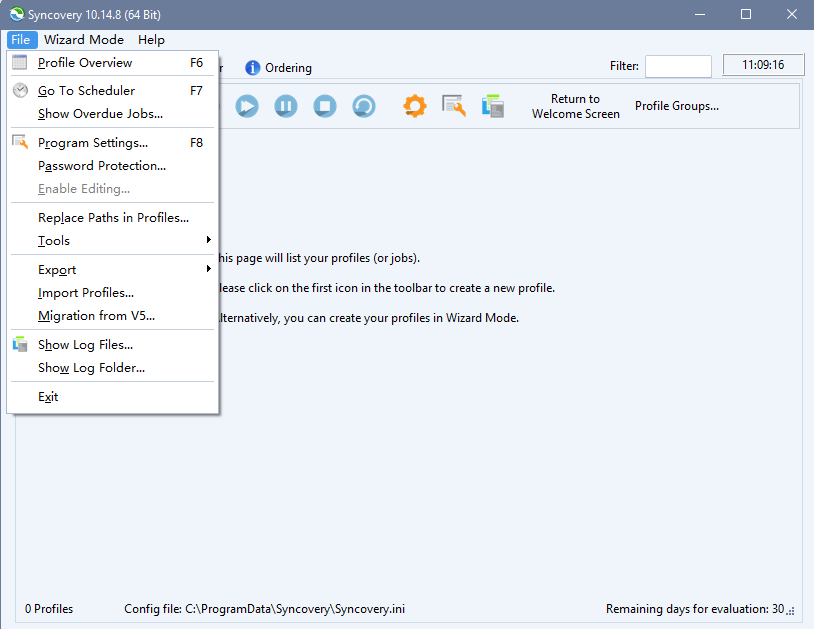This screenshot has height=629, width=814.
Task: Click the blue info Ordering icon
Action: (253, 68)
